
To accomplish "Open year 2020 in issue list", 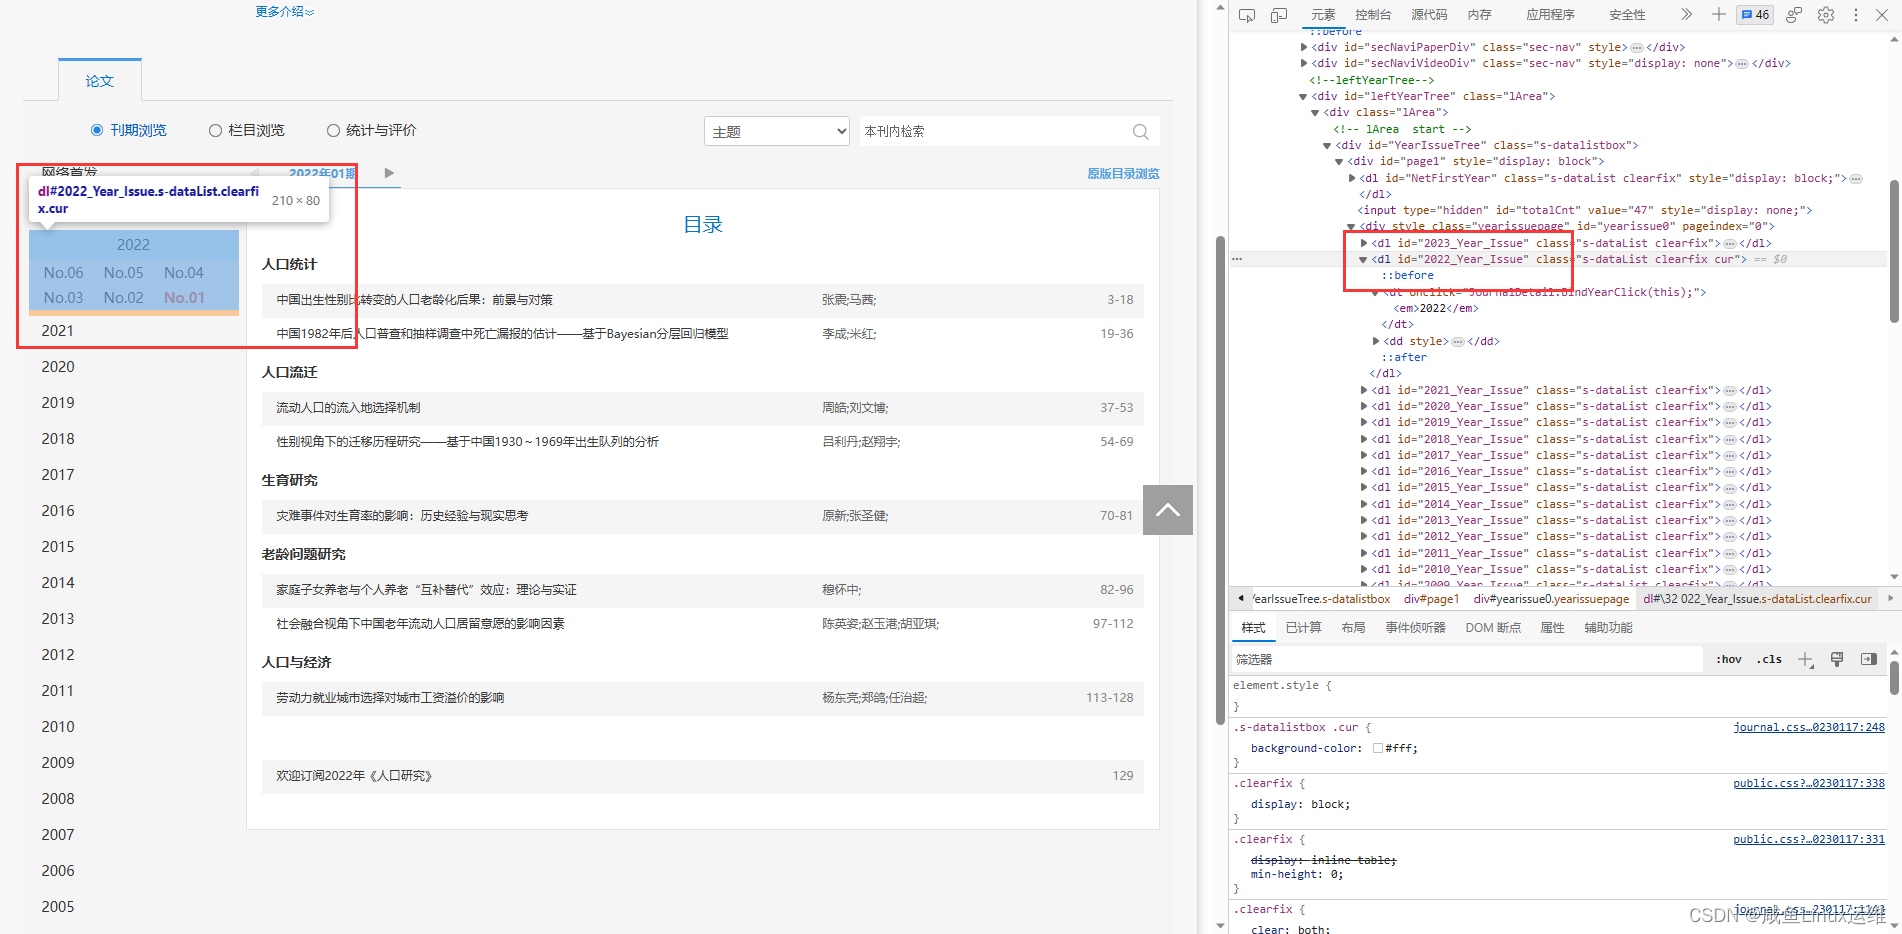I will coord(58,366).
